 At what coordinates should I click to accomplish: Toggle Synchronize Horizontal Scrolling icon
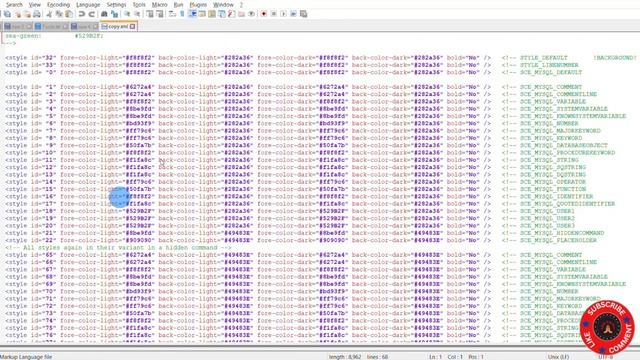pos(160,14)
